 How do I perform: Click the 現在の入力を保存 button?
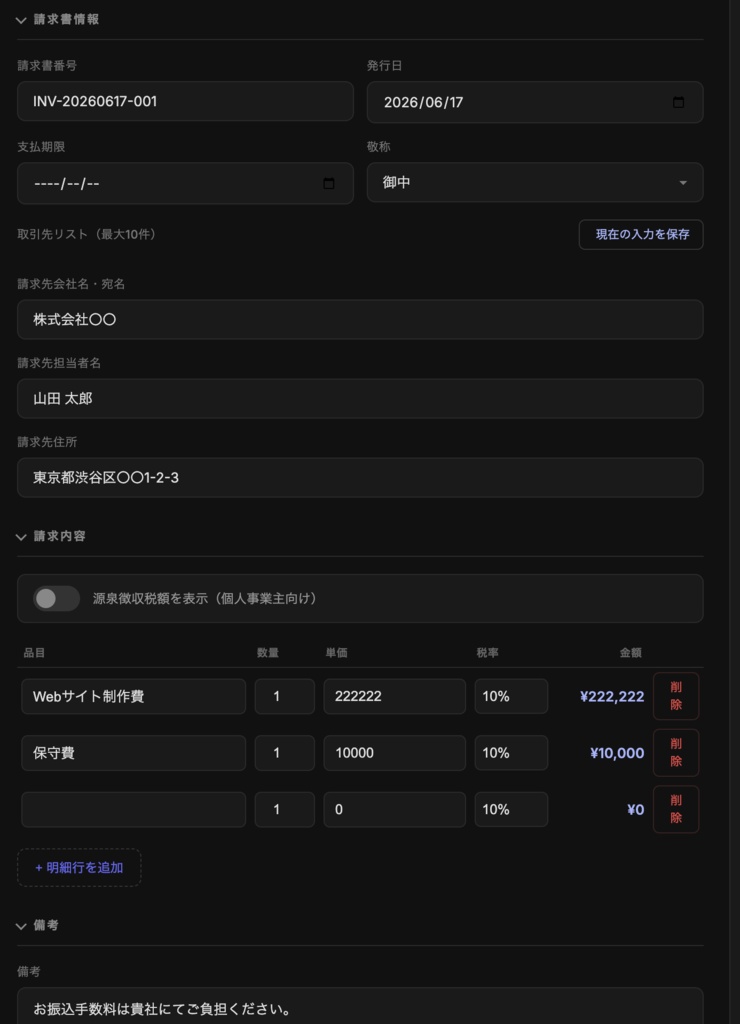(641, 234)
